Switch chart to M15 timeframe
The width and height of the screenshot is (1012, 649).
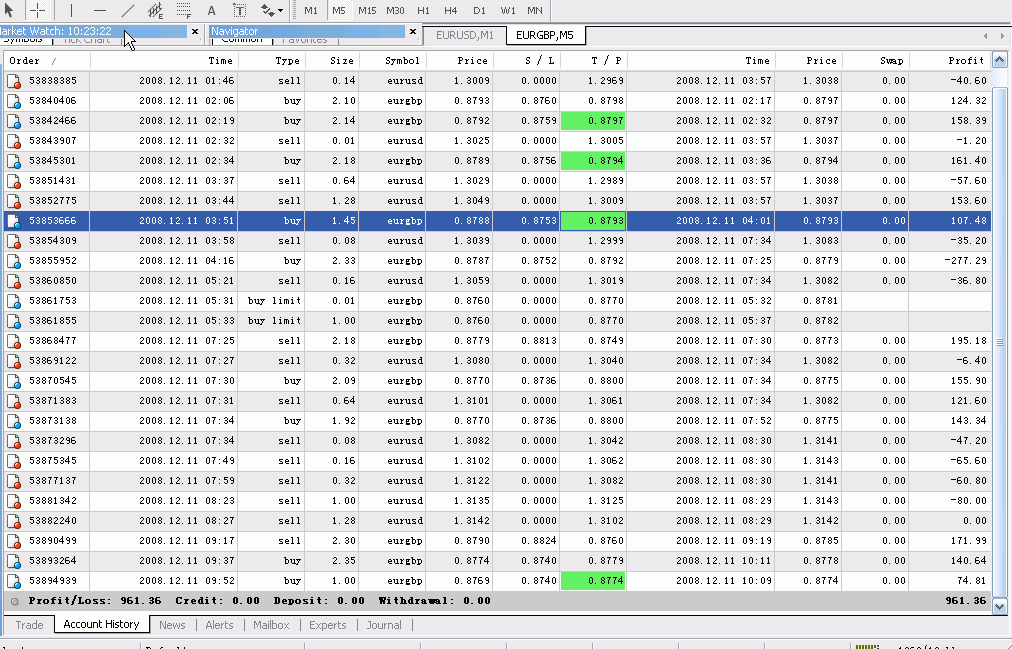pyautogui.click(x=367, y=10)
